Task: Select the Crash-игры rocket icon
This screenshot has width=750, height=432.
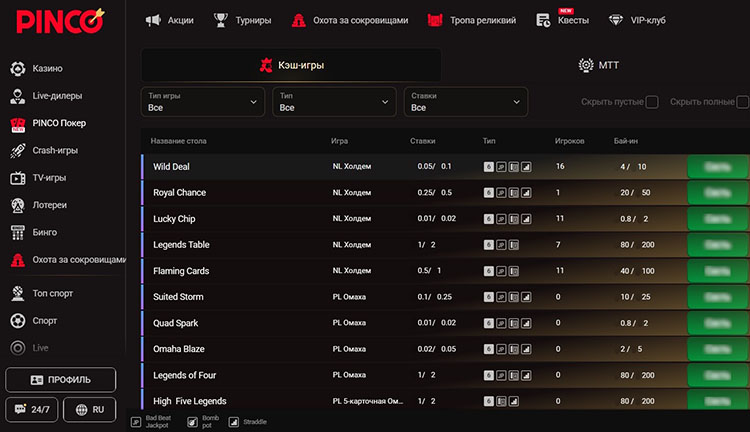Action: pyautogui.click(x=18, y=150)
